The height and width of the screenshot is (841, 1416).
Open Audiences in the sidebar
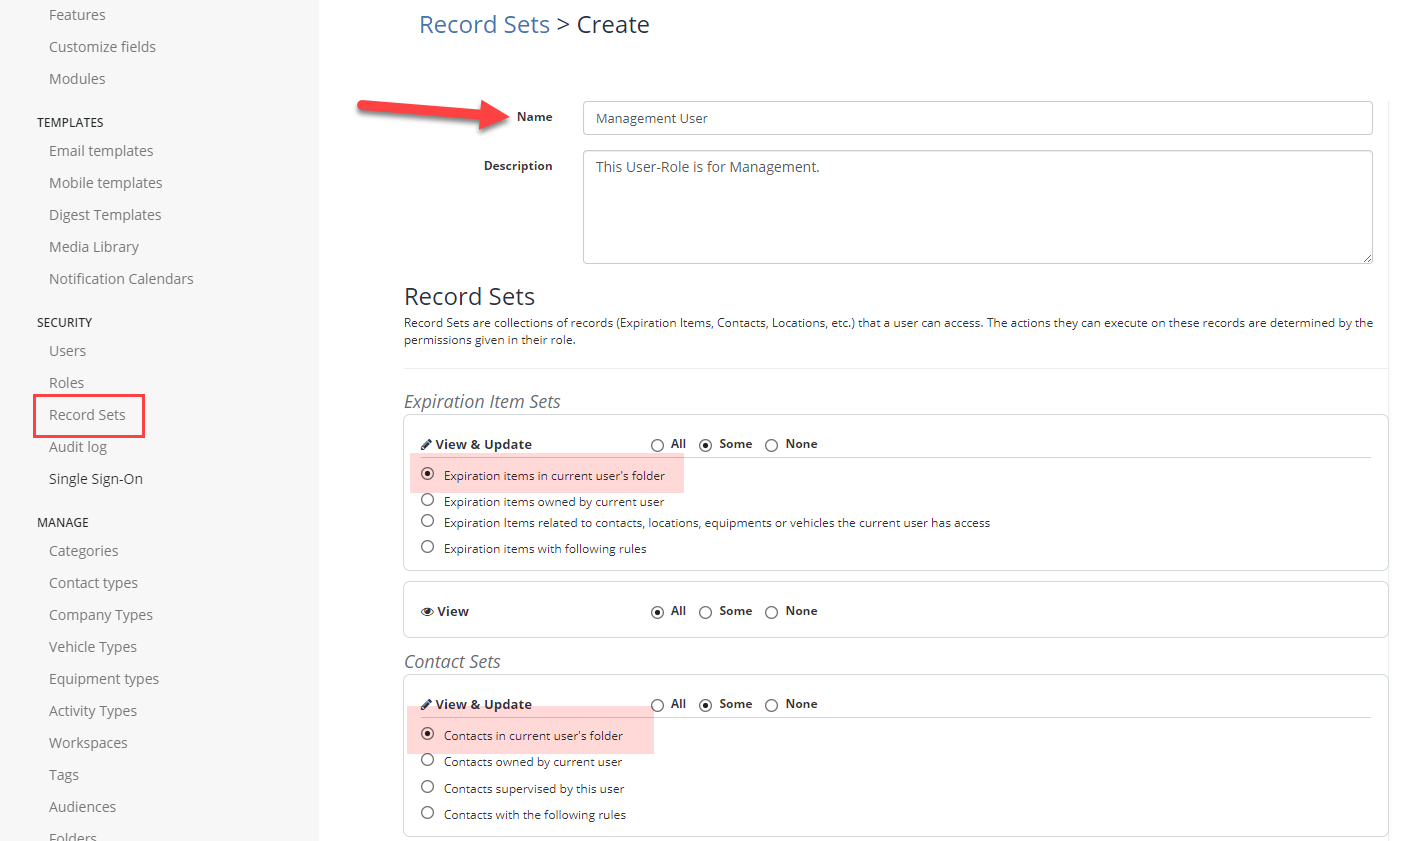(x=82, y=807)
